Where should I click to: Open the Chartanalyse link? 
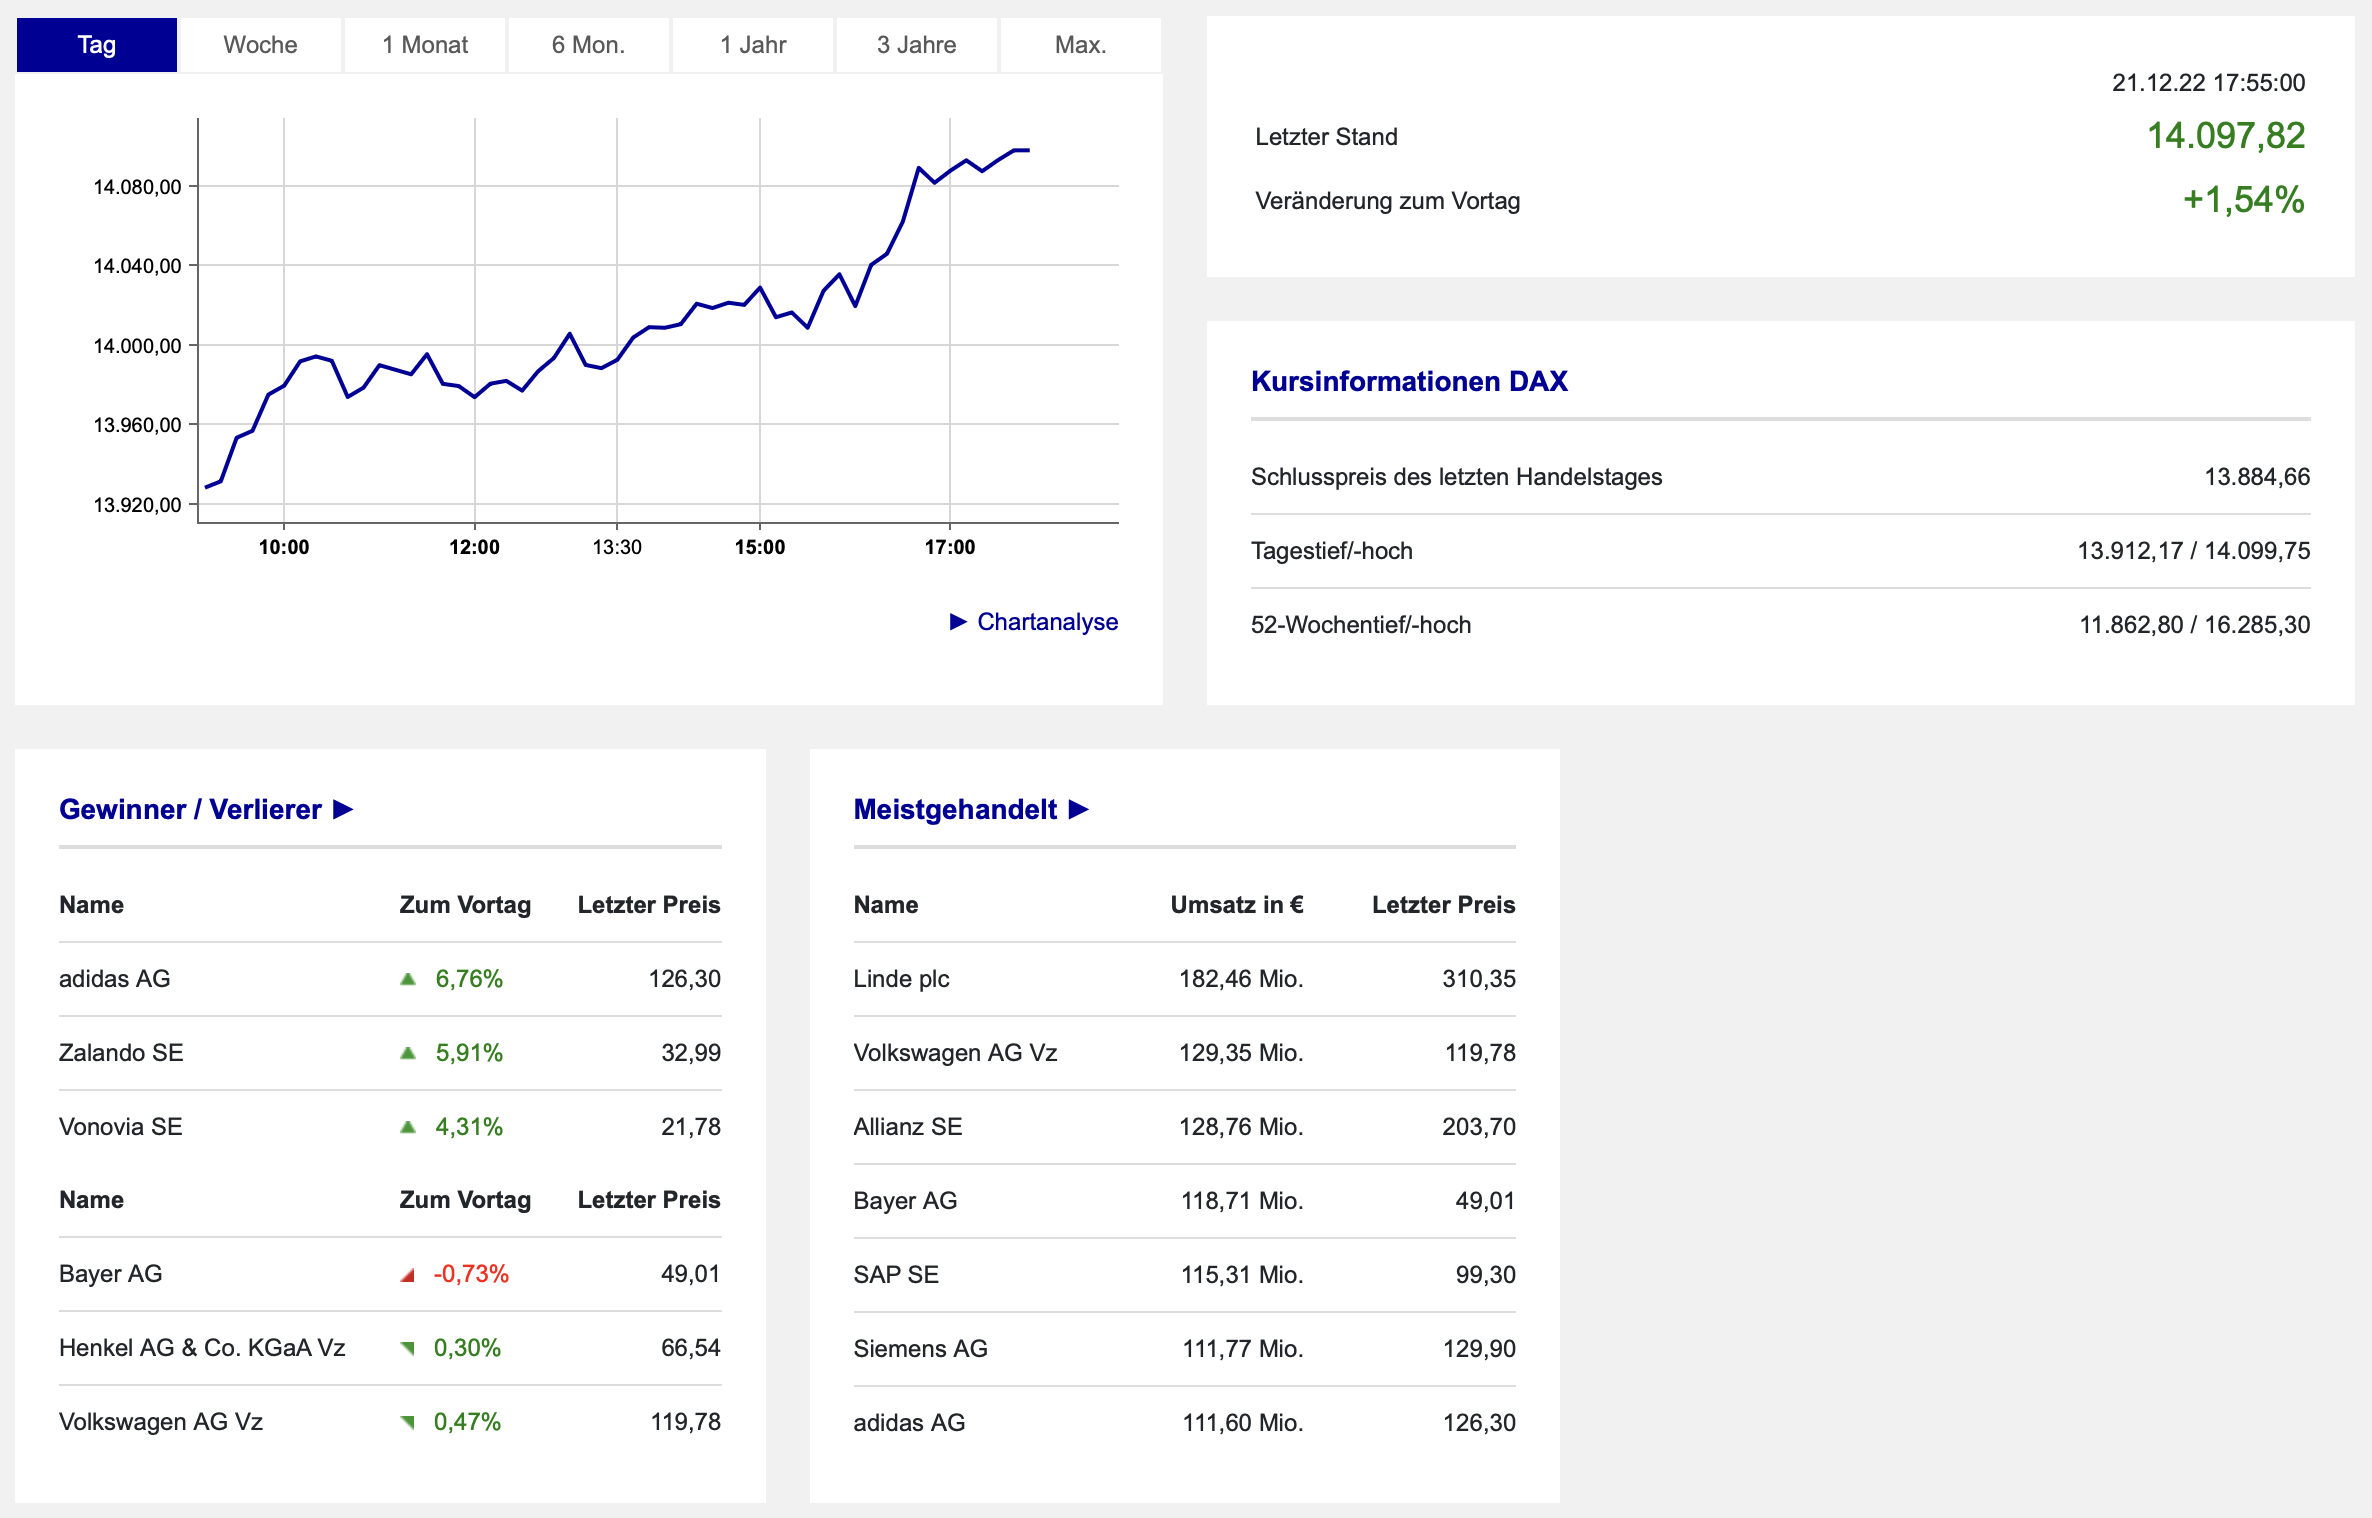point(1047,622)
